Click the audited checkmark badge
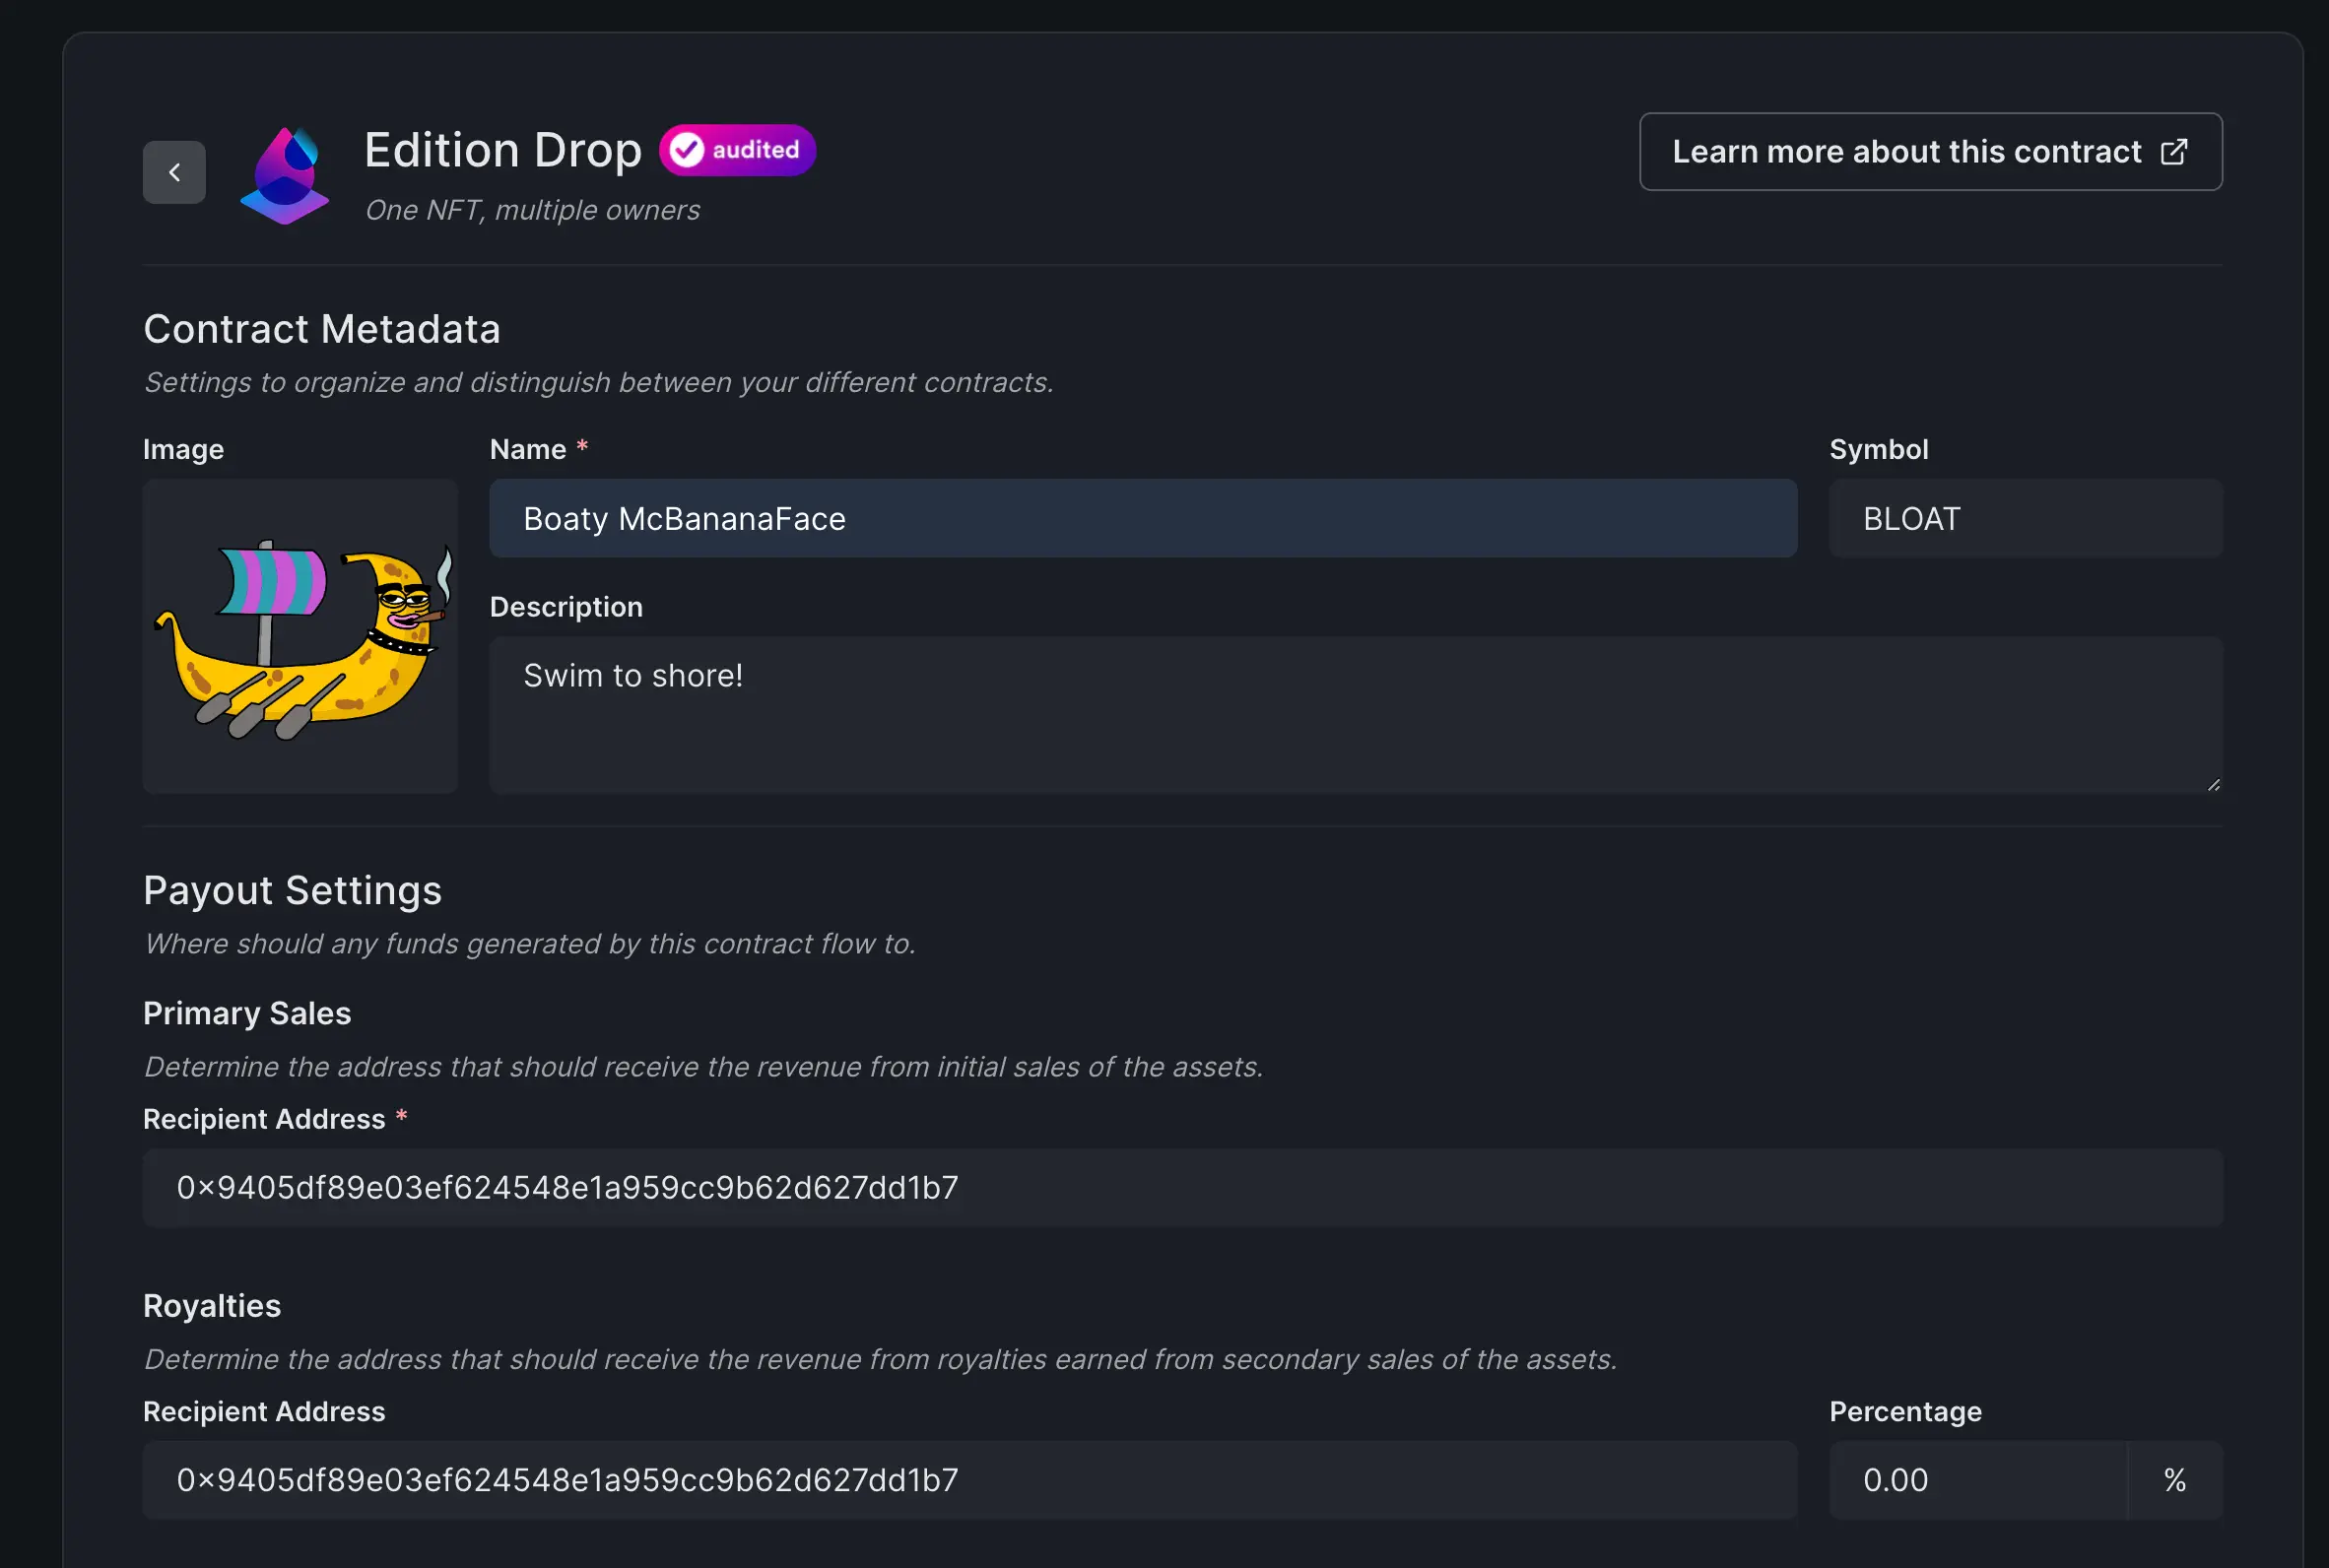 [737, 150]
